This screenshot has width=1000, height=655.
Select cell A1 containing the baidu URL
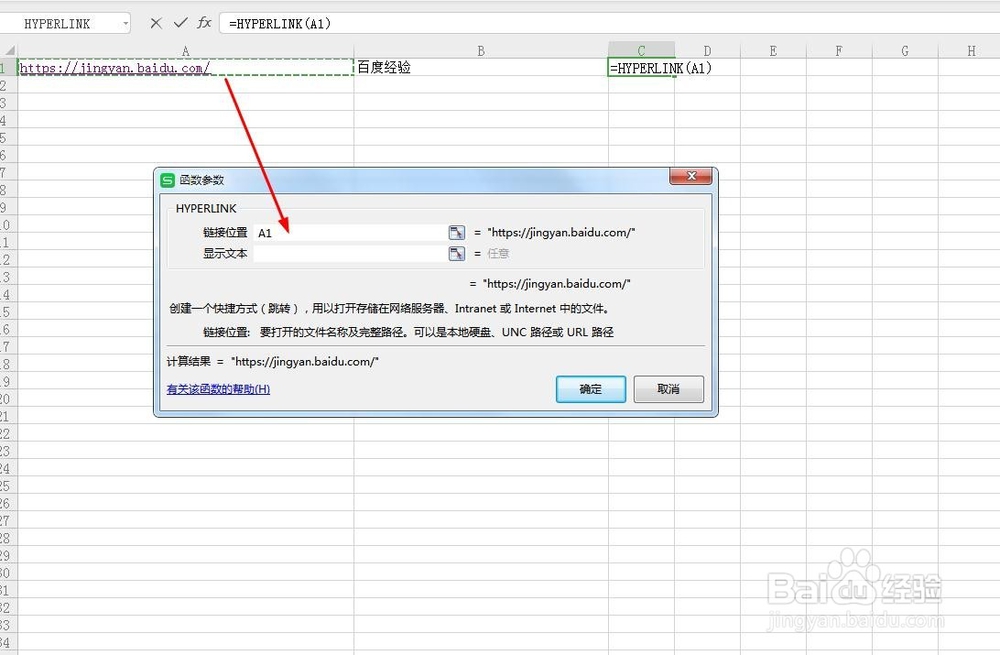coord(185,67)
